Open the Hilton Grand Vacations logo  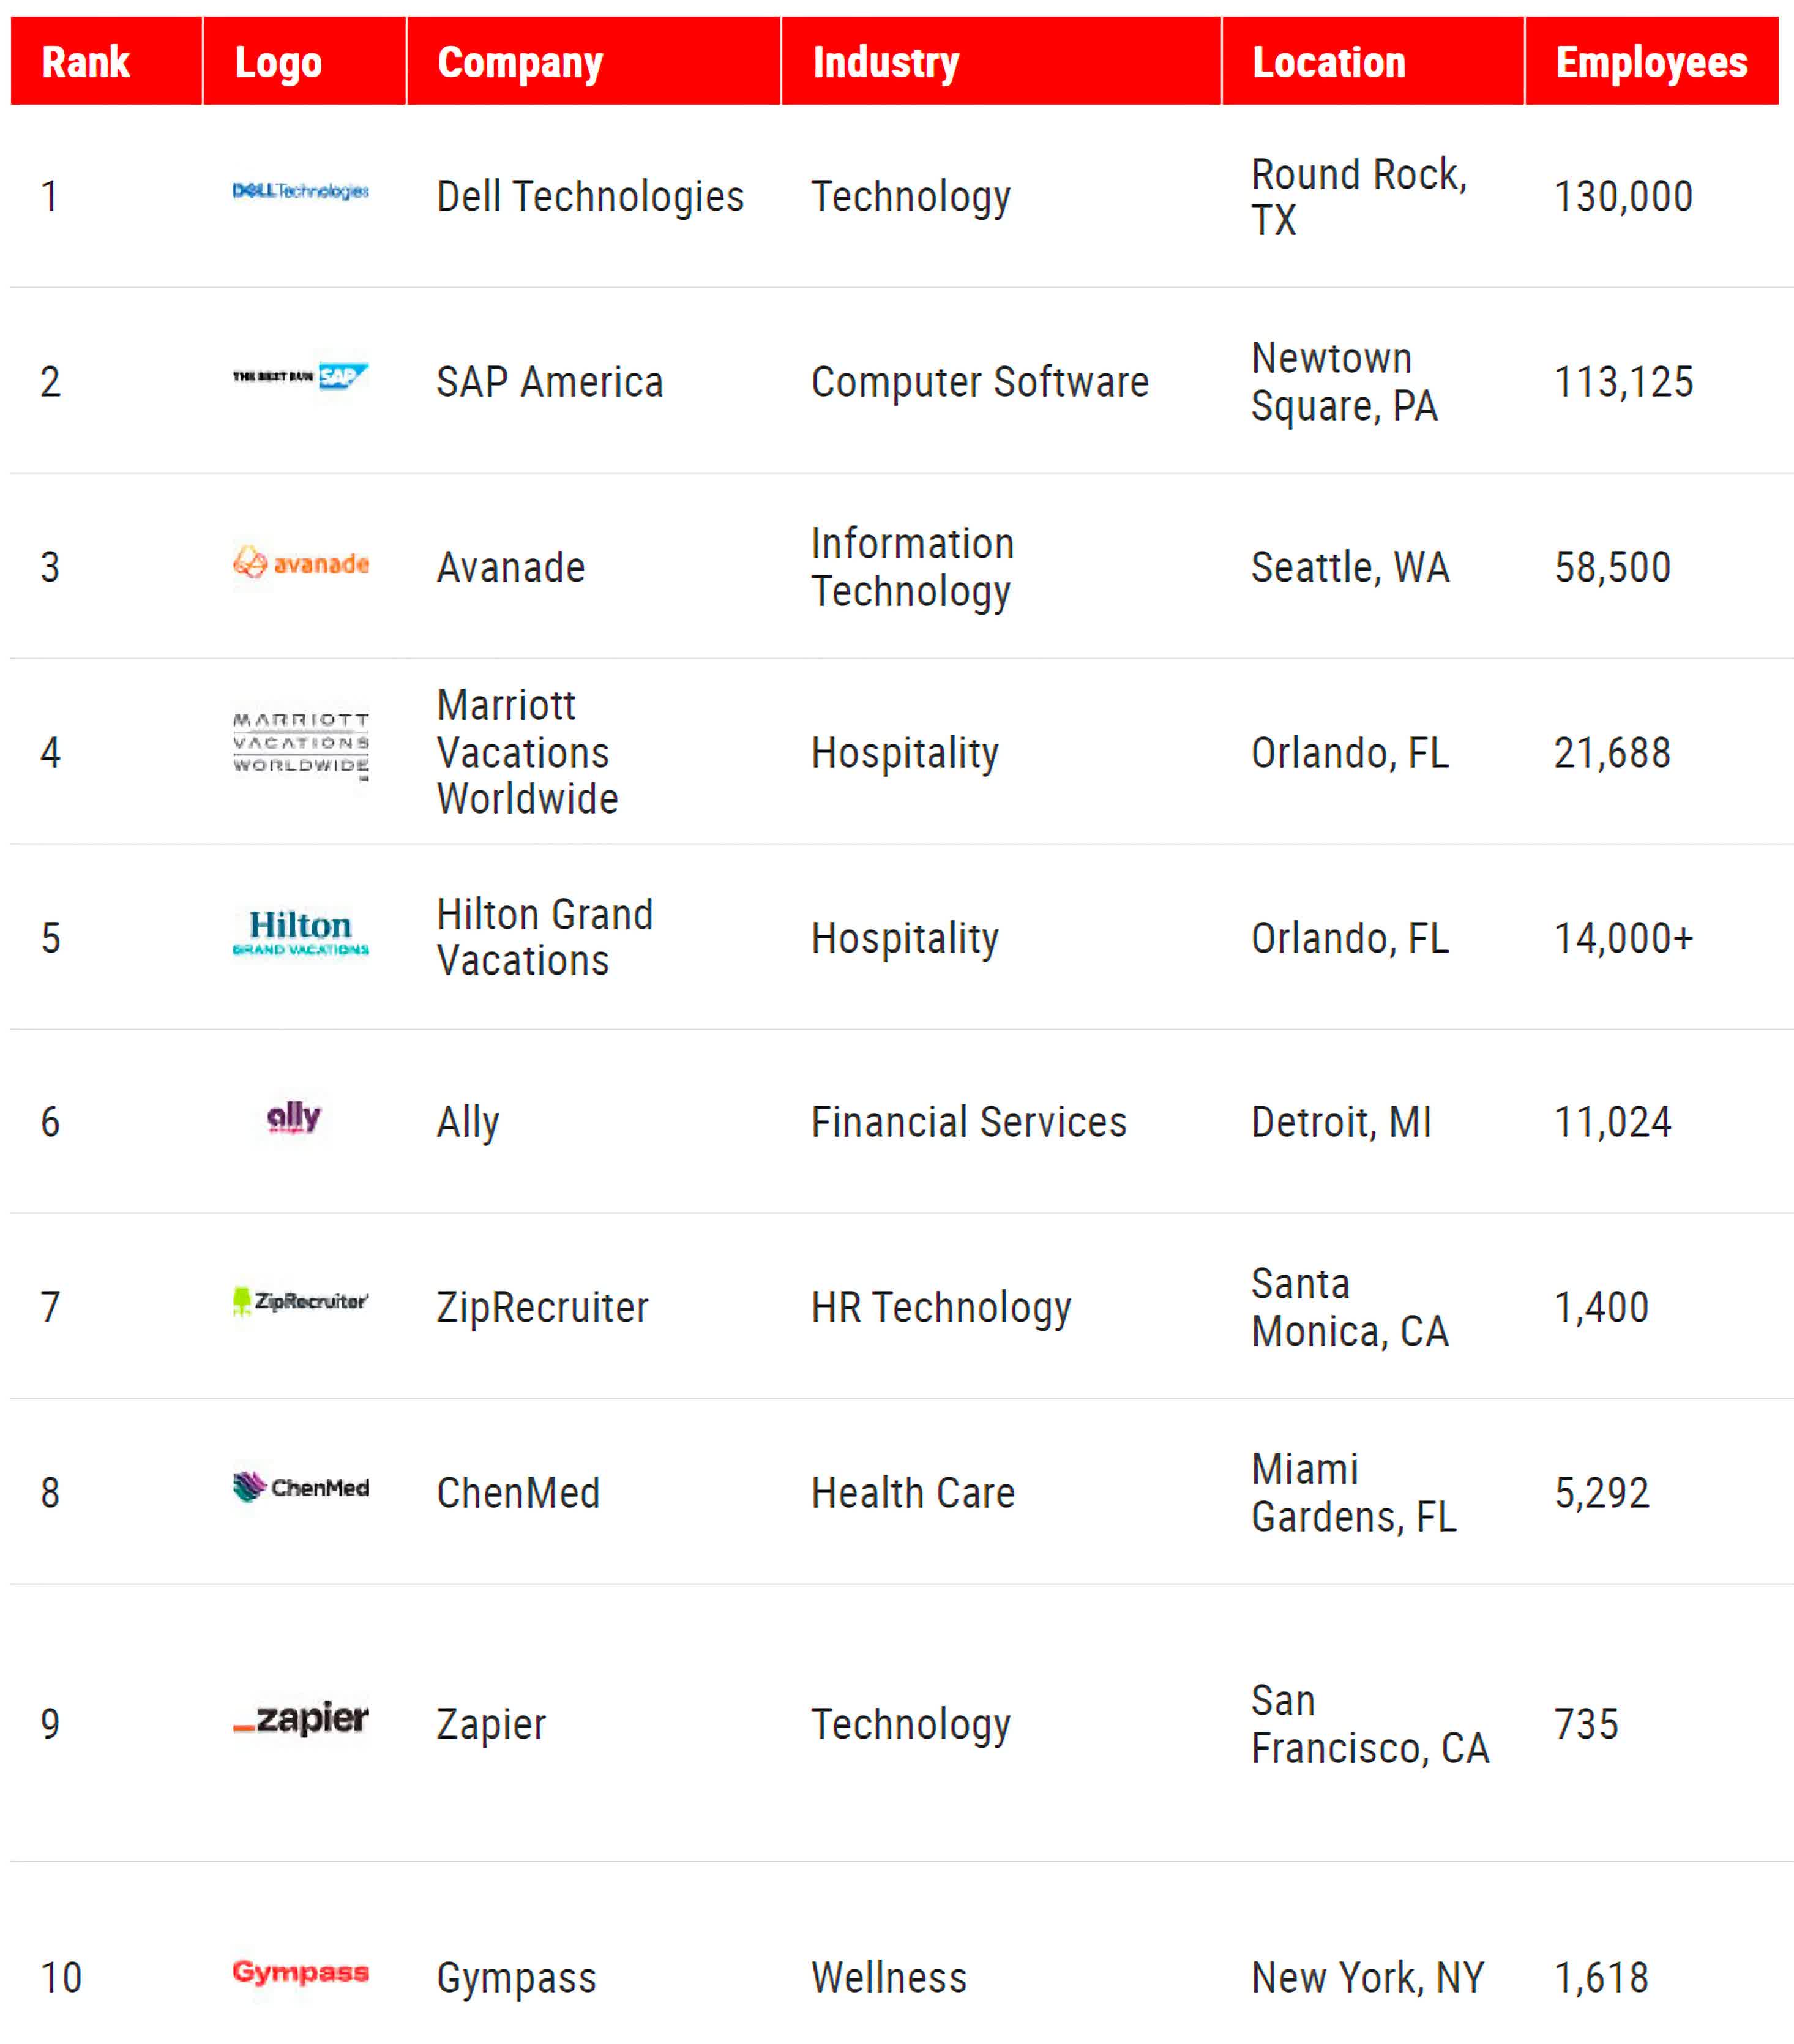coord(300,932)
